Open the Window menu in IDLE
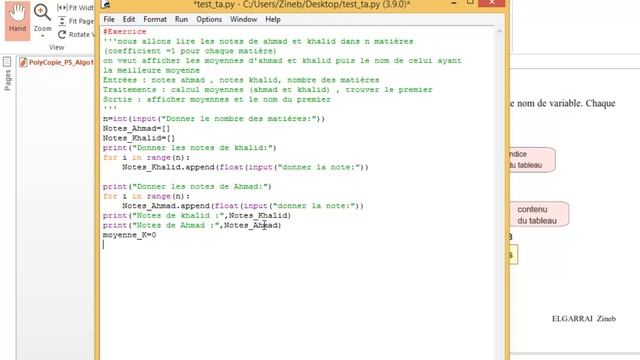640x360 pixels. (x=243, y=20)
